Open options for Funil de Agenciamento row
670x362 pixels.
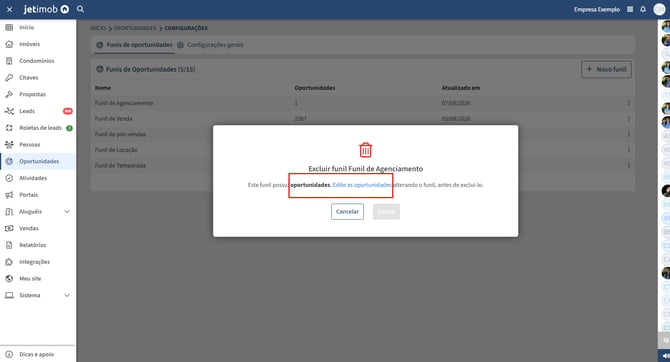pyautogui.click(x=629, y=103)
